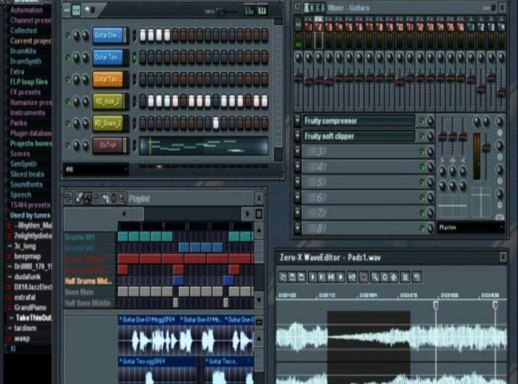Toggle the last step of RD_Kick_2 channel

point(264,101)
